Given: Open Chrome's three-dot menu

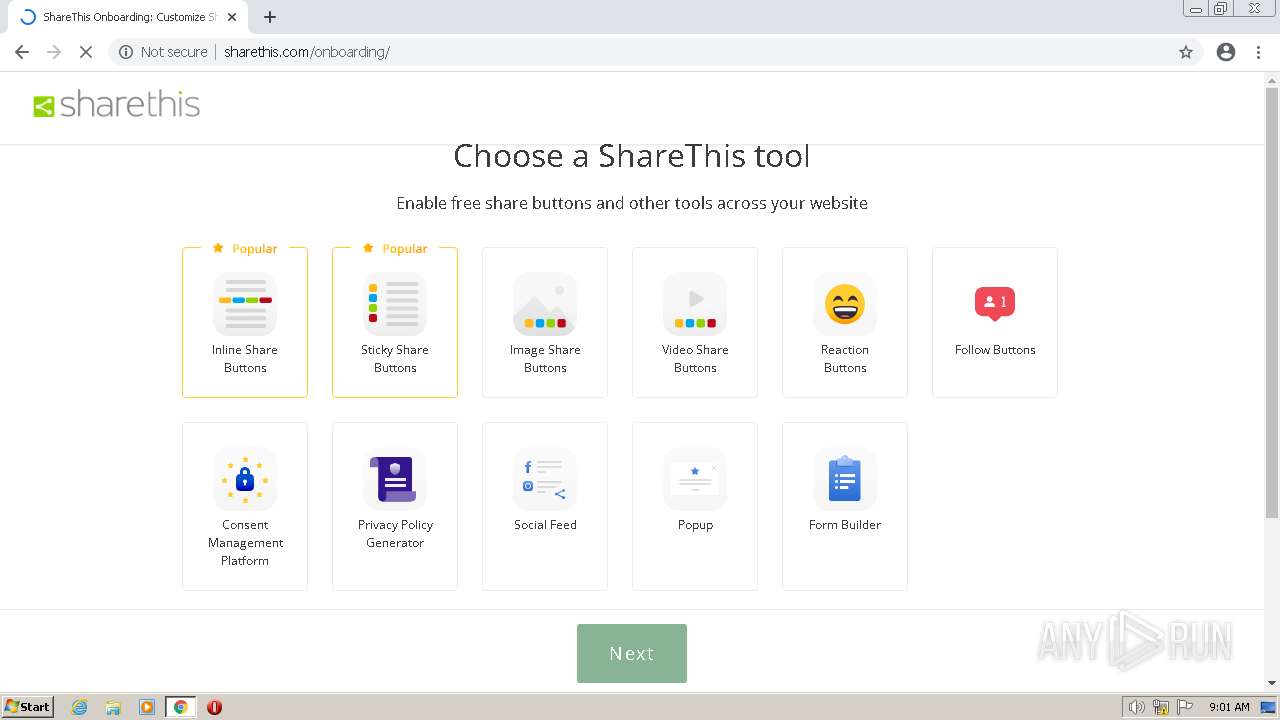Looking at the screenshot, I should click(1258, 52).
